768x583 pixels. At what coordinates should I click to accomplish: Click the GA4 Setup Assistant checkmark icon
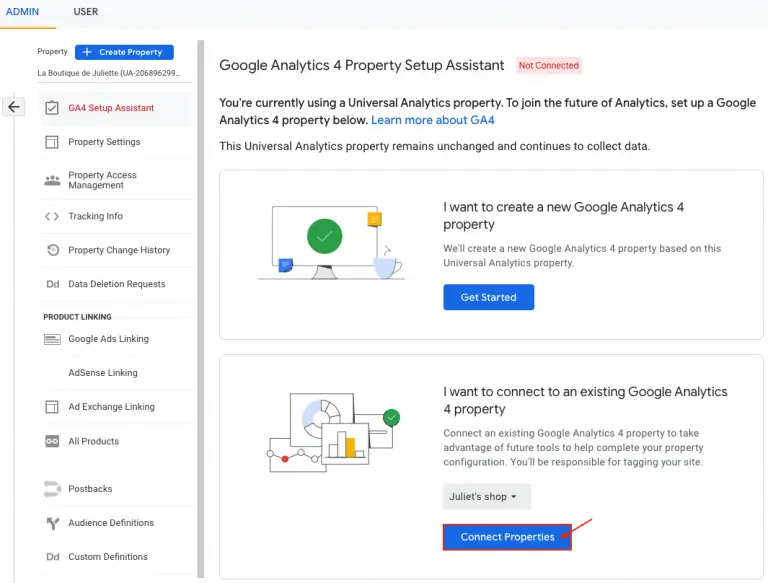tap(53, 108)
